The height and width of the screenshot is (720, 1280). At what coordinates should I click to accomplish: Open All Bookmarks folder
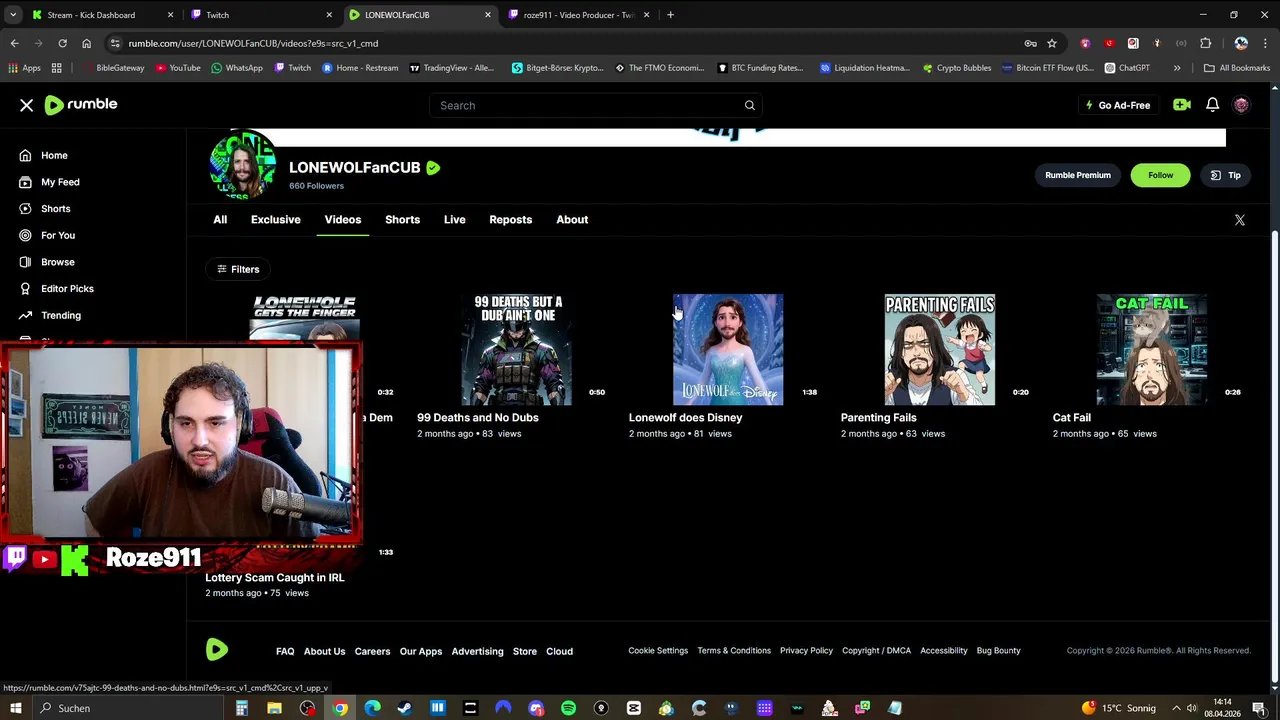coord(1237,68)
